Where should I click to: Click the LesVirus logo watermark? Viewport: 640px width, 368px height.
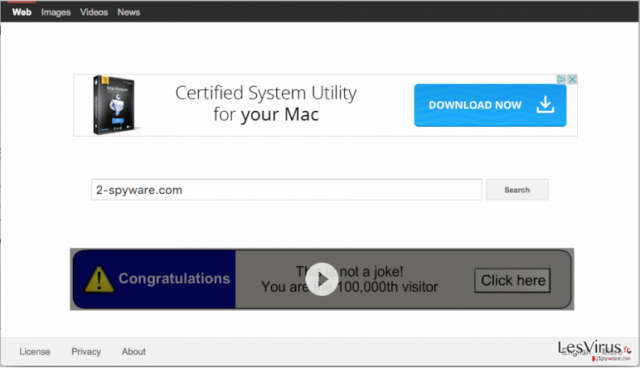tap(594, 350)
